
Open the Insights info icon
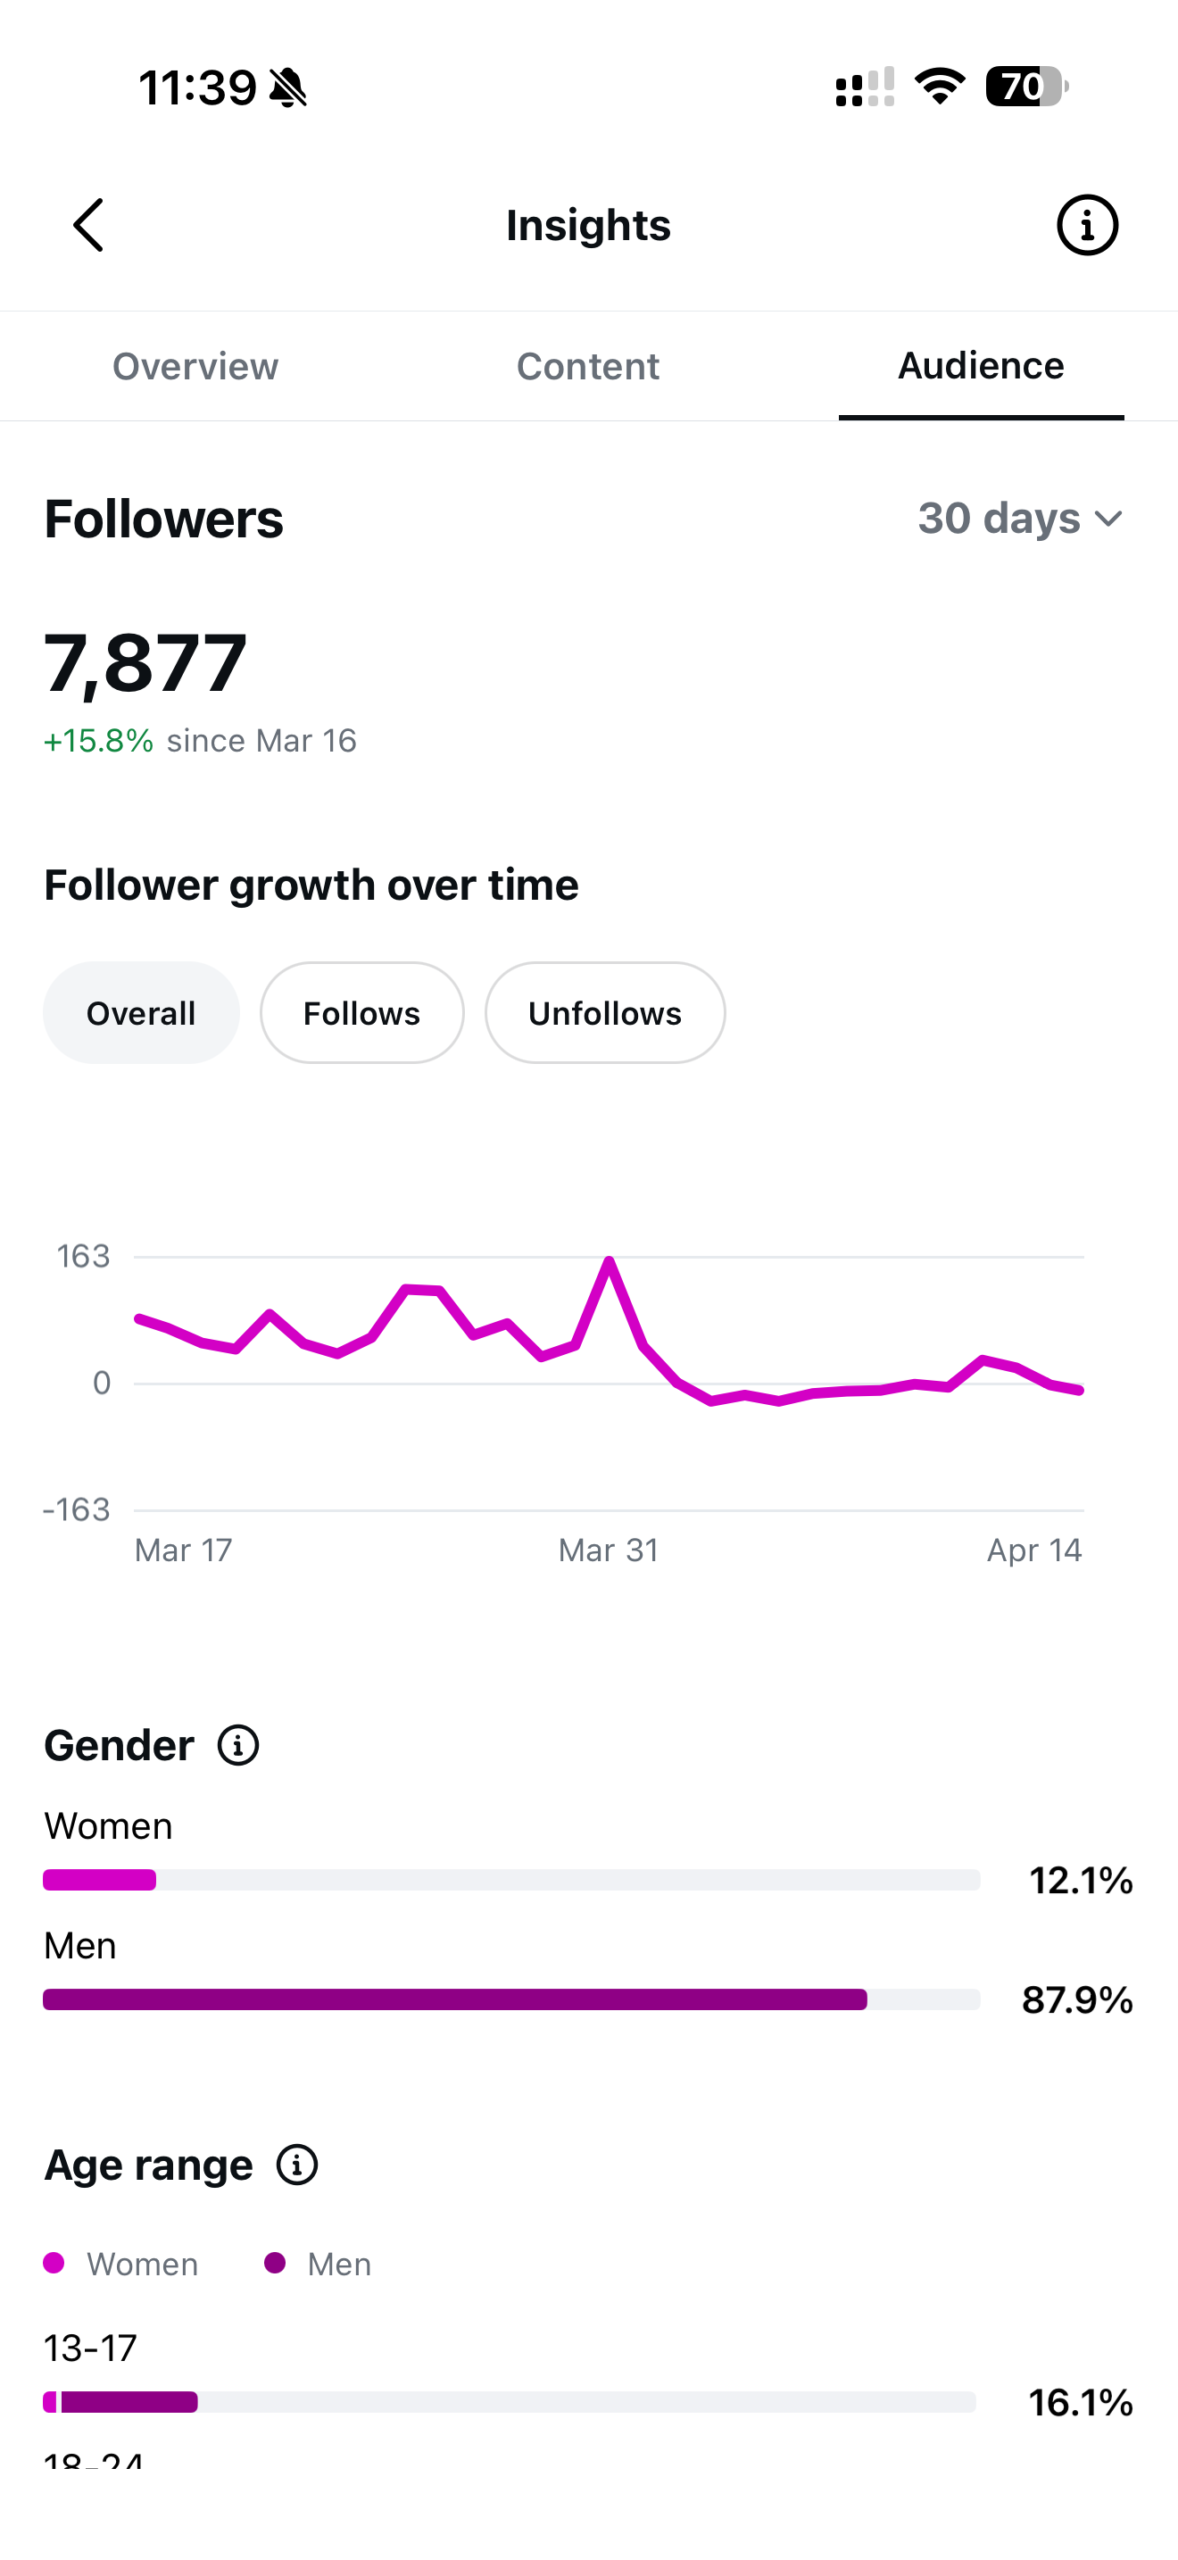[1086, 225]
